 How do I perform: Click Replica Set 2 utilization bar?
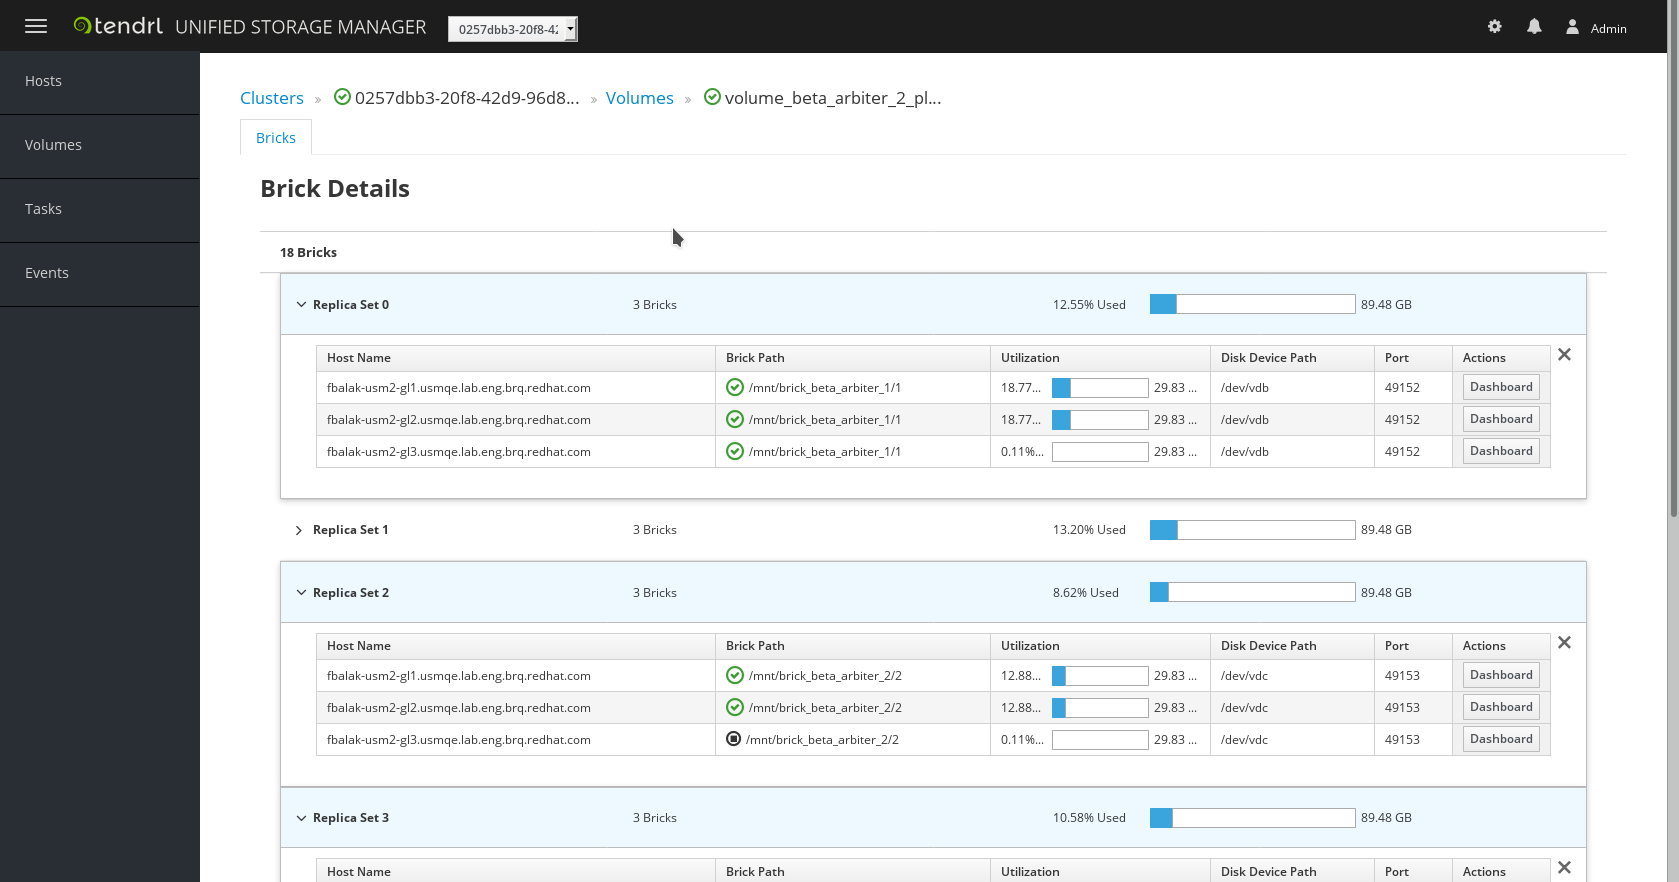coord(1252,592)
